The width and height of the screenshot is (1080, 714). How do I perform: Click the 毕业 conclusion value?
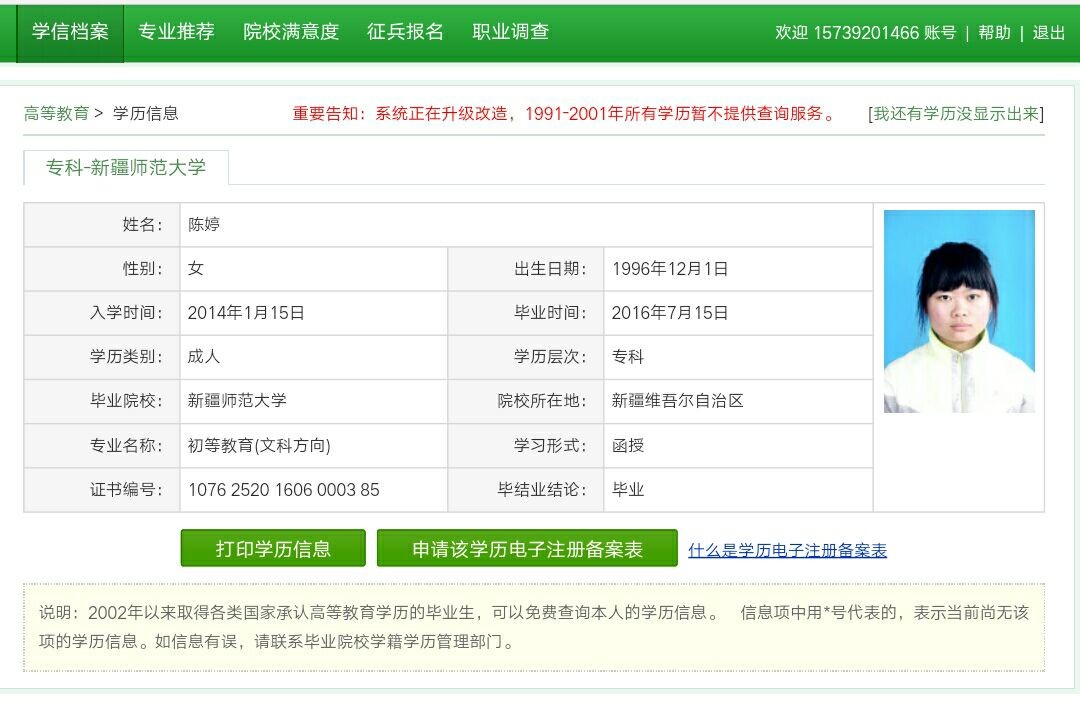tap(627, 490)
